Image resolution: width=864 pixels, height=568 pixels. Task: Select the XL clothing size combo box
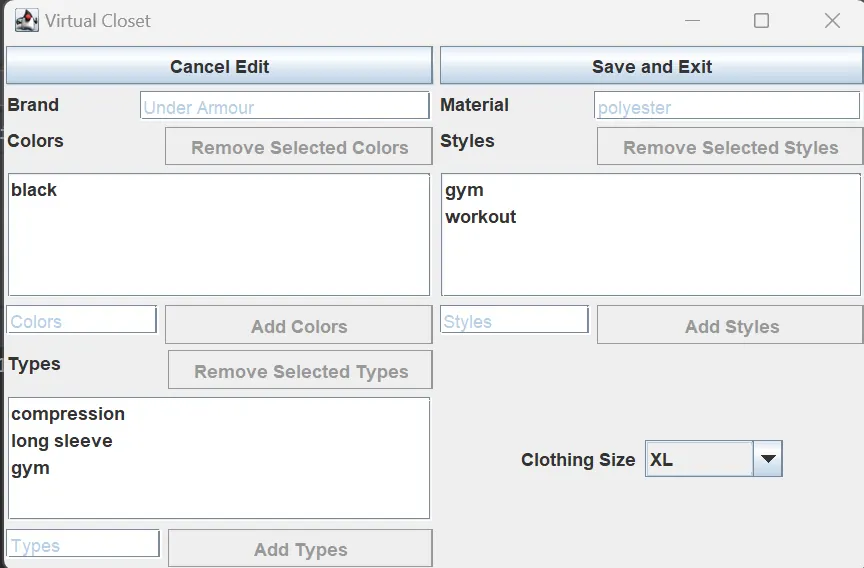[x=714, y=458]
